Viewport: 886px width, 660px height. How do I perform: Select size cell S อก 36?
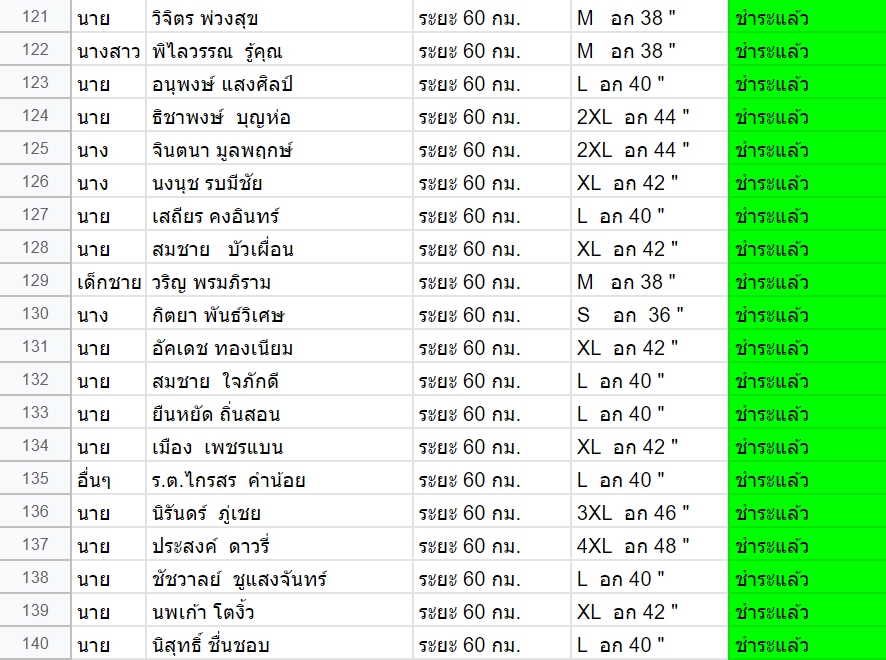tap(649, 313)
